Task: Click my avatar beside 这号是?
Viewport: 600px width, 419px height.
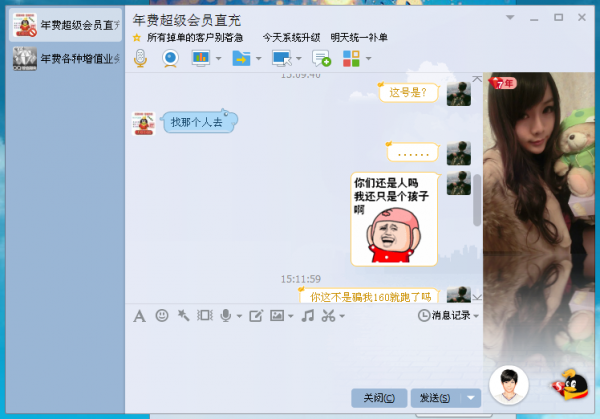Action: [x=459, y=94]
